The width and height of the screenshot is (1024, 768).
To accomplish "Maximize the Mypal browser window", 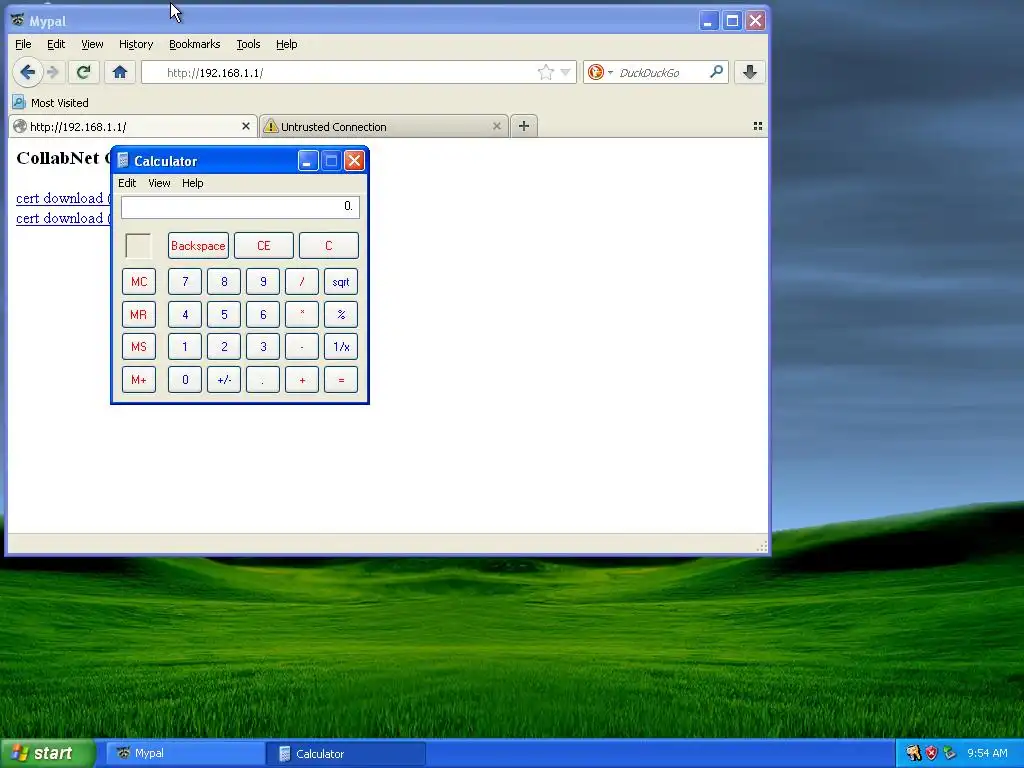I will [732, 21].
